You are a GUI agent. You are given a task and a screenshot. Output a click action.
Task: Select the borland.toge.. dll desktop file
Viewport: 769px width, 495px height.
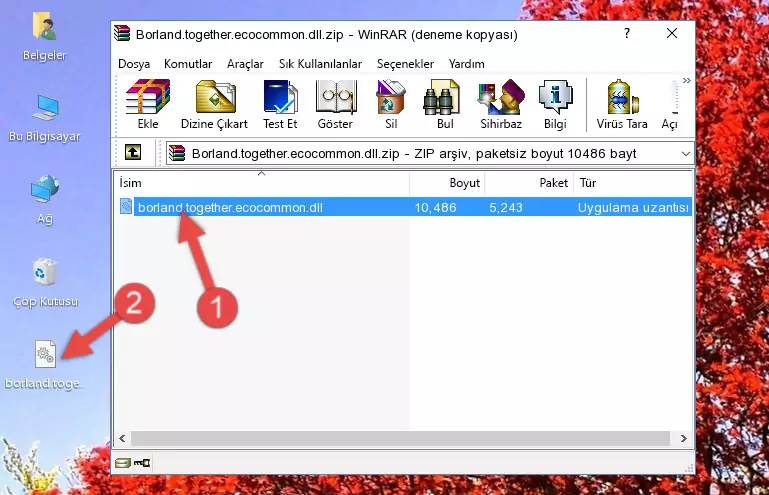[45, 365]
